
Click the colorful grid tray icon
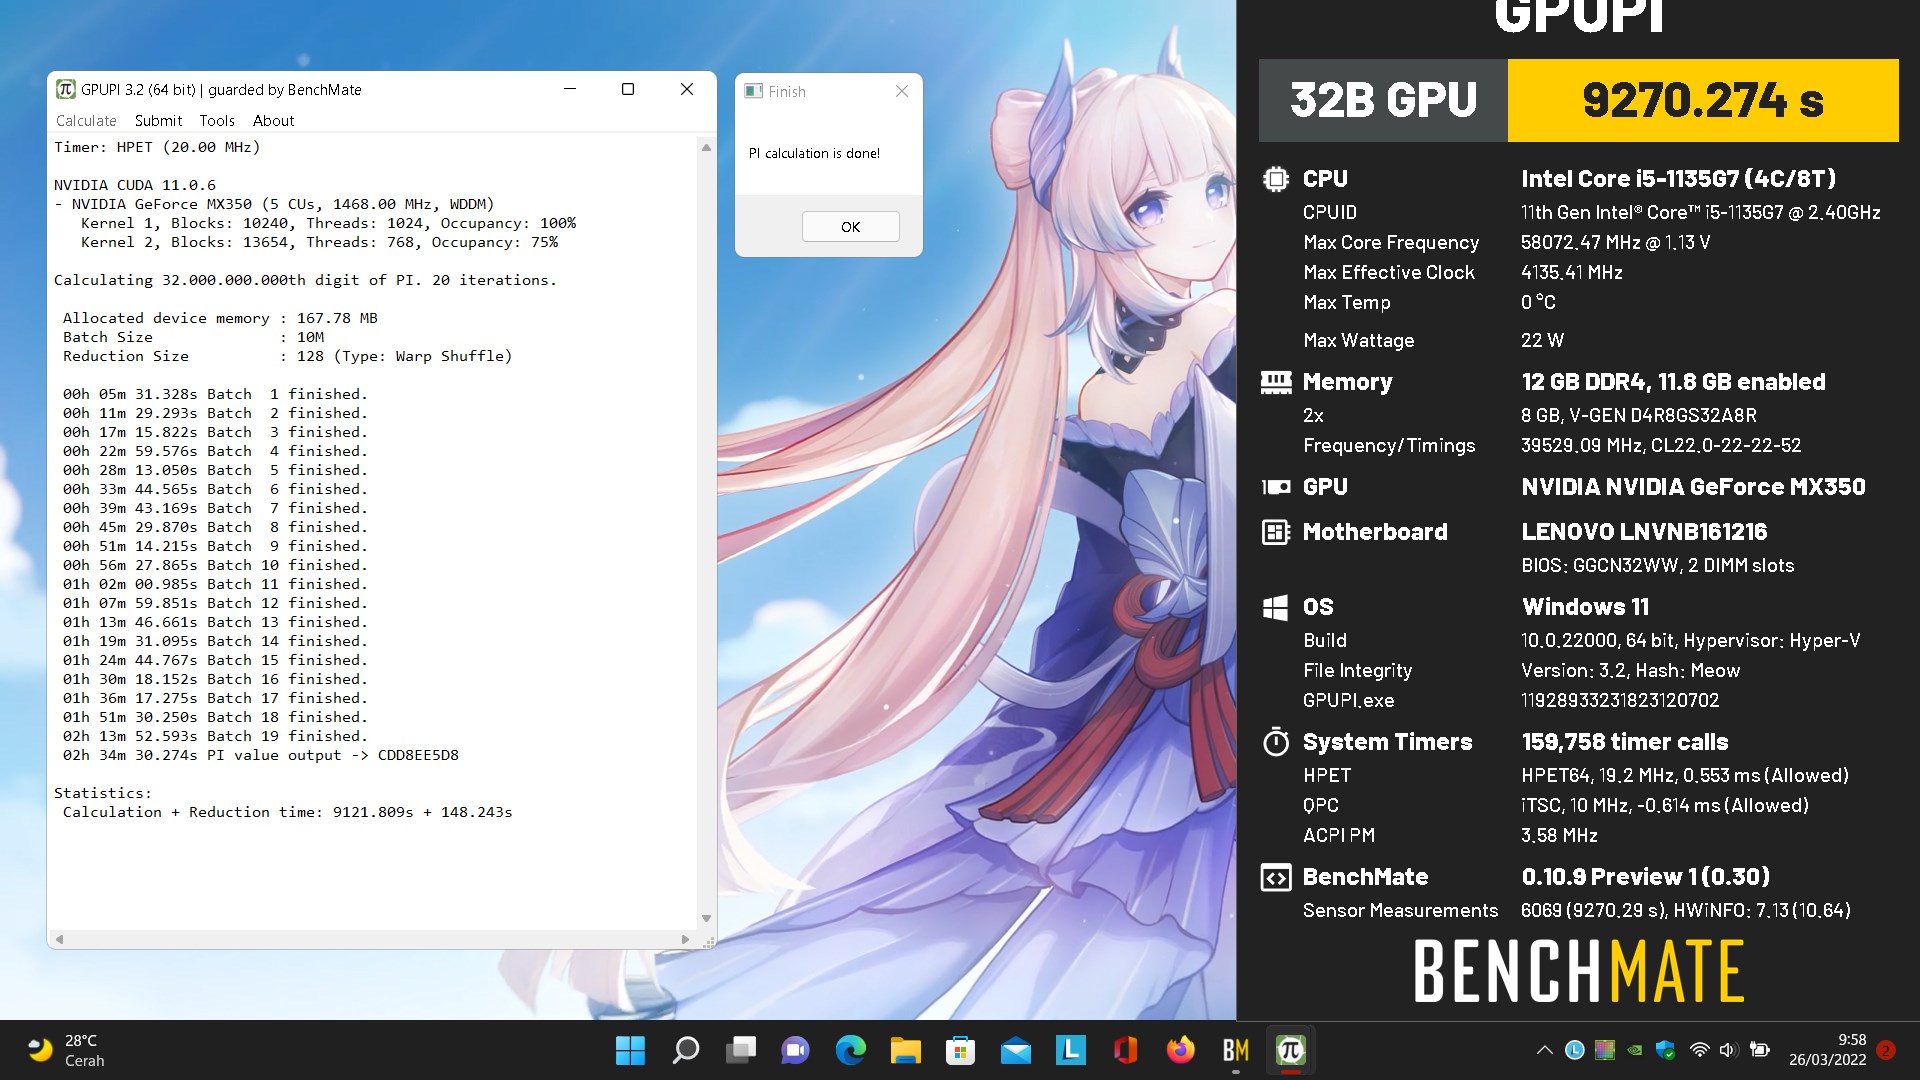(x=1605, y=1050)
